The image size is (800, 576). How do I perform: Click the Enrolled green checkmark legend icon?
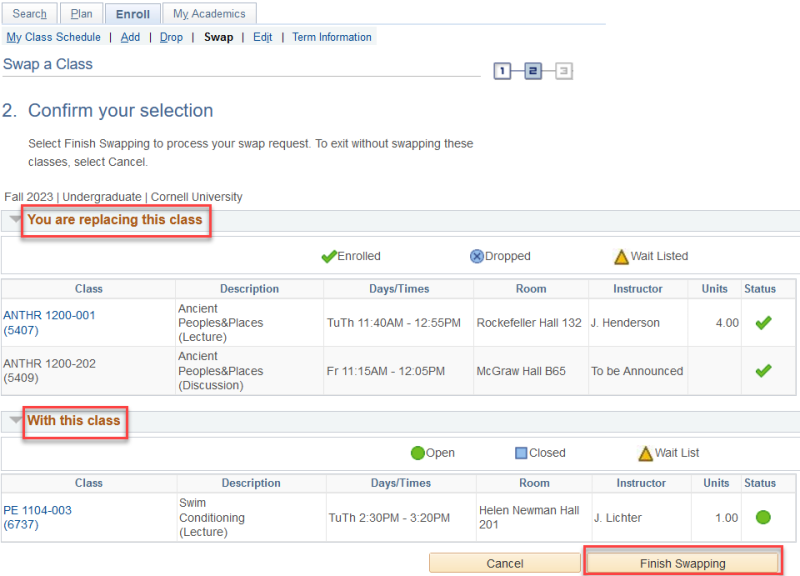330,256
